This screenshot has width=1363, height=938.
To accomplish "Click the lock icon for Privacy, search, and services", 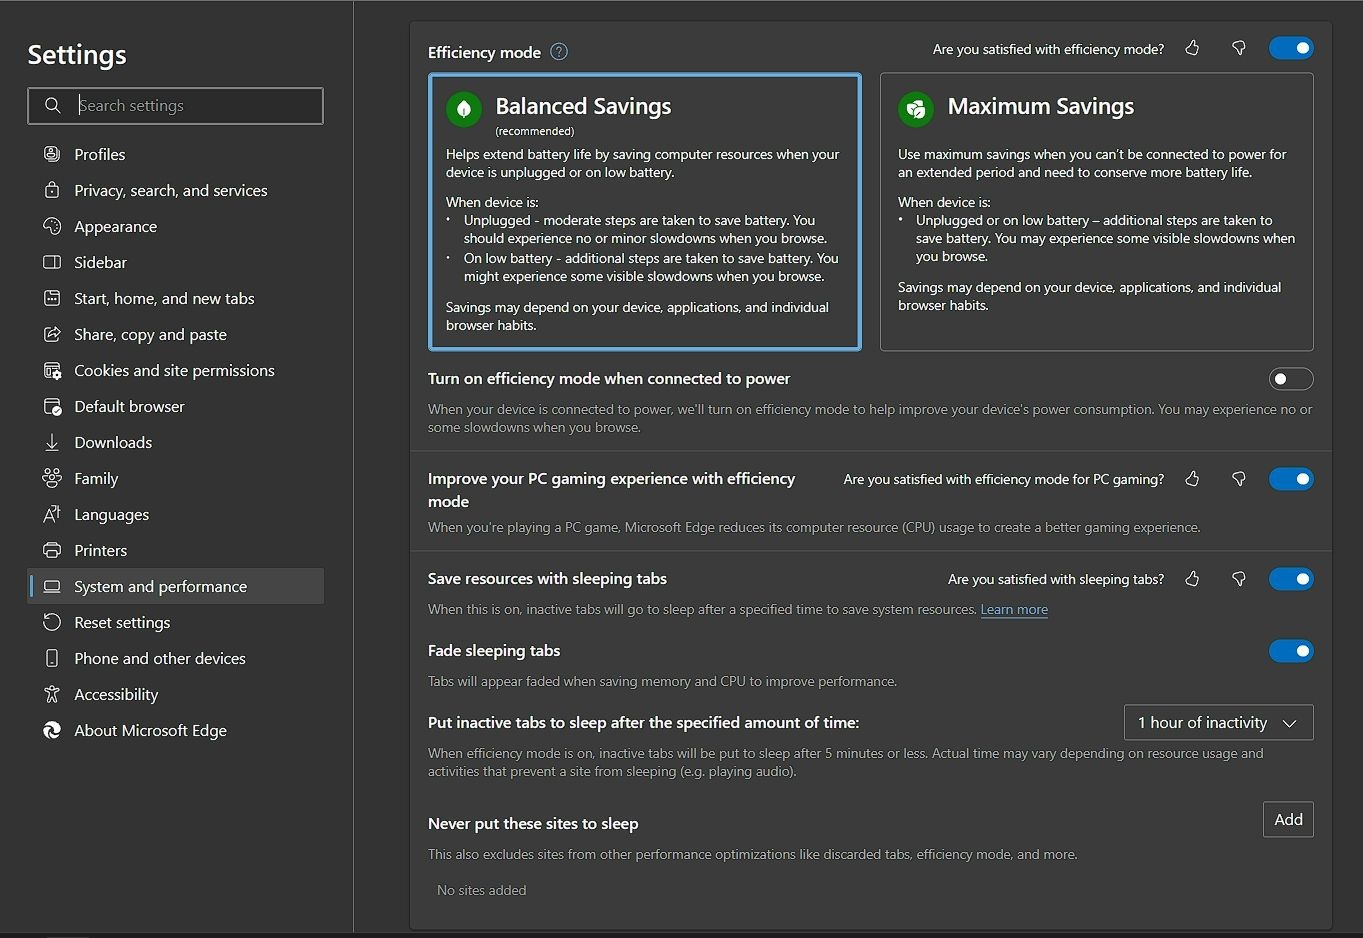I will (x=52, y=190).
